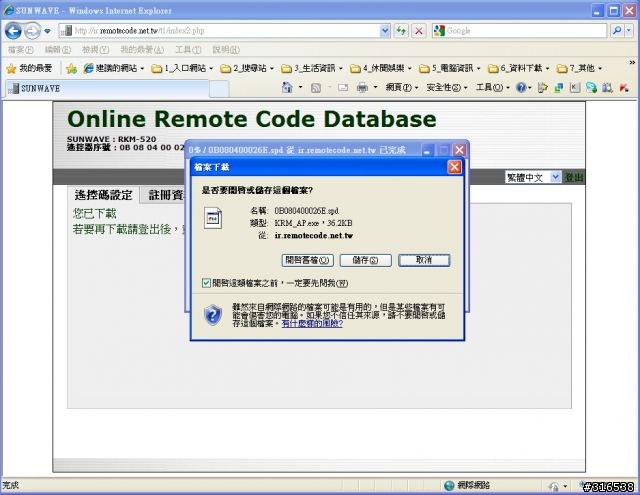640x495 pixels.
Task: Click 開啟舊檔(O) button in download dialog
Action: point(307,260)
